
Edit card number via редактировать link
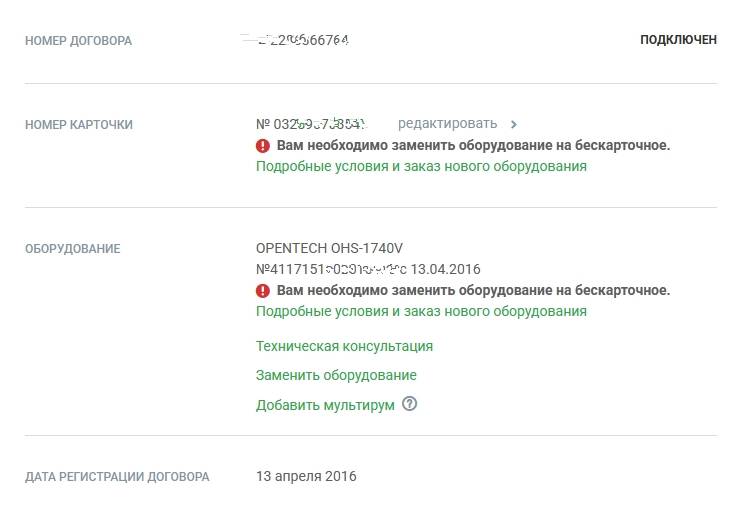click(447, 124)
